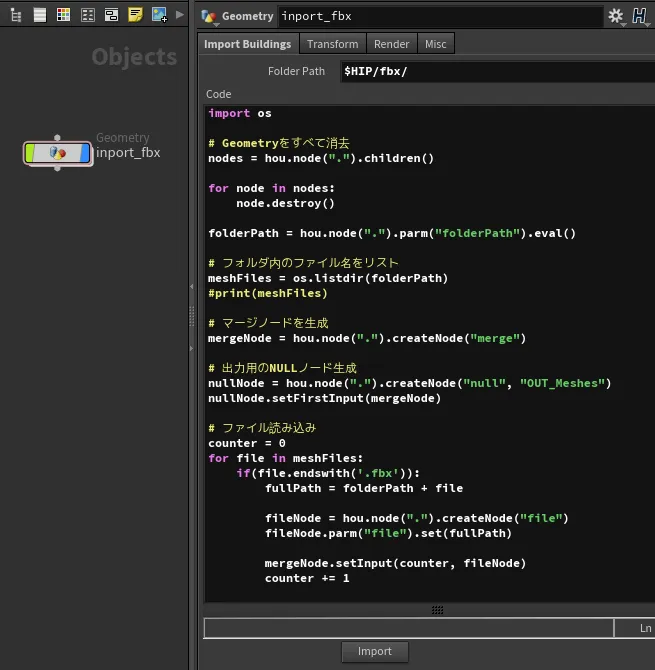Image resolution: width=655 pixels, height=670 pixels.
Task: Add a background image to network
Action: 159,15
